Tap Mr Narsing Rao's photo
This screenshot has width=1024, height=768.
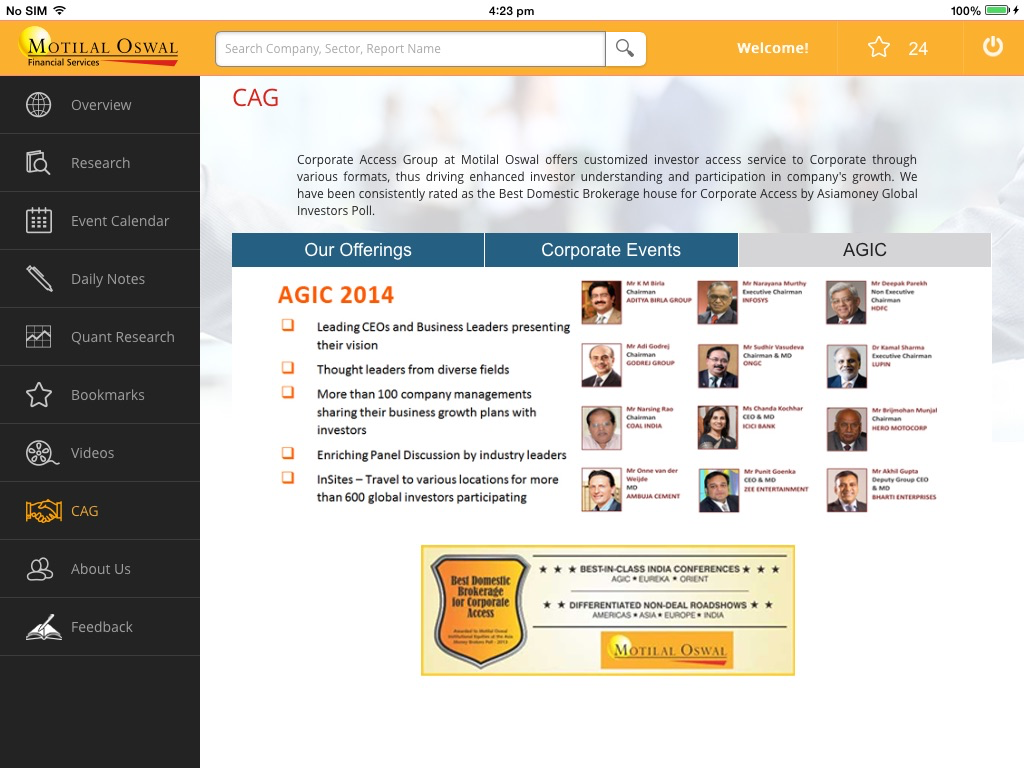coord(601,428)
